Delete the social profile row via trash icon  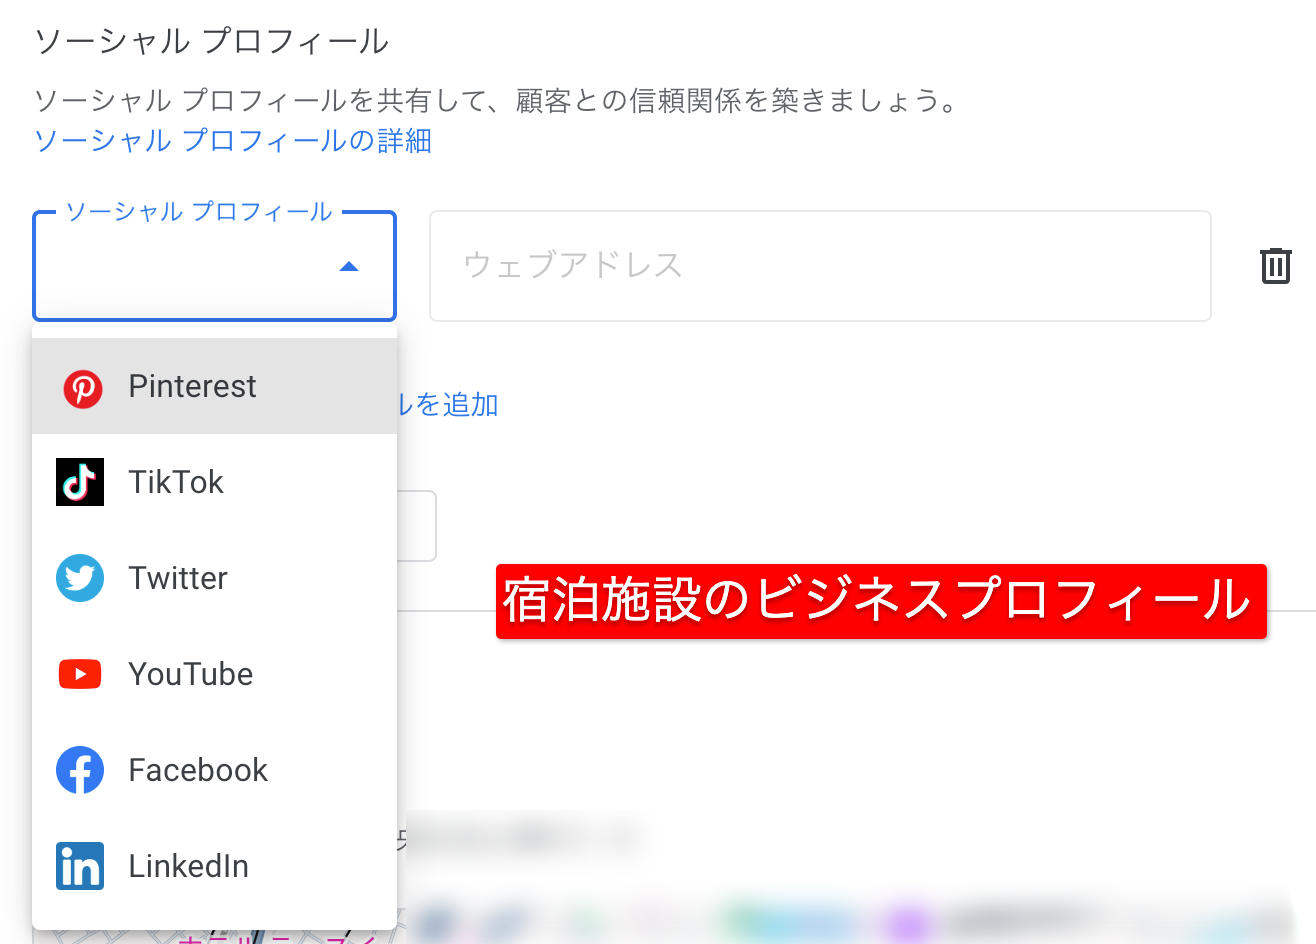1275,266
